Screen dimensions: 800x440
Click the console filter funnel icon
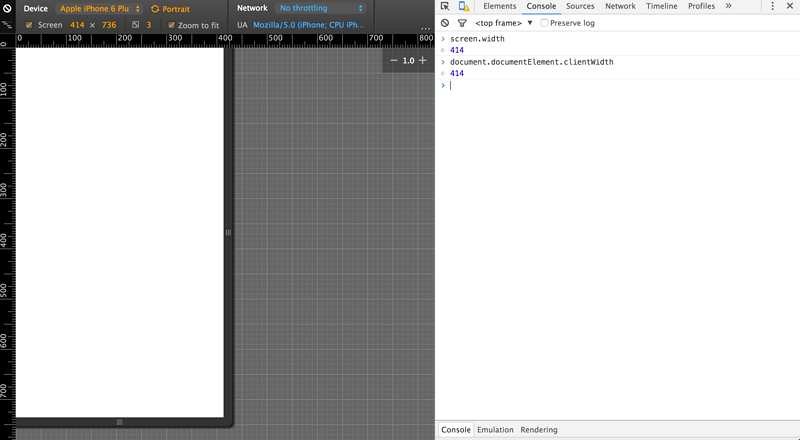pos(462,23)
